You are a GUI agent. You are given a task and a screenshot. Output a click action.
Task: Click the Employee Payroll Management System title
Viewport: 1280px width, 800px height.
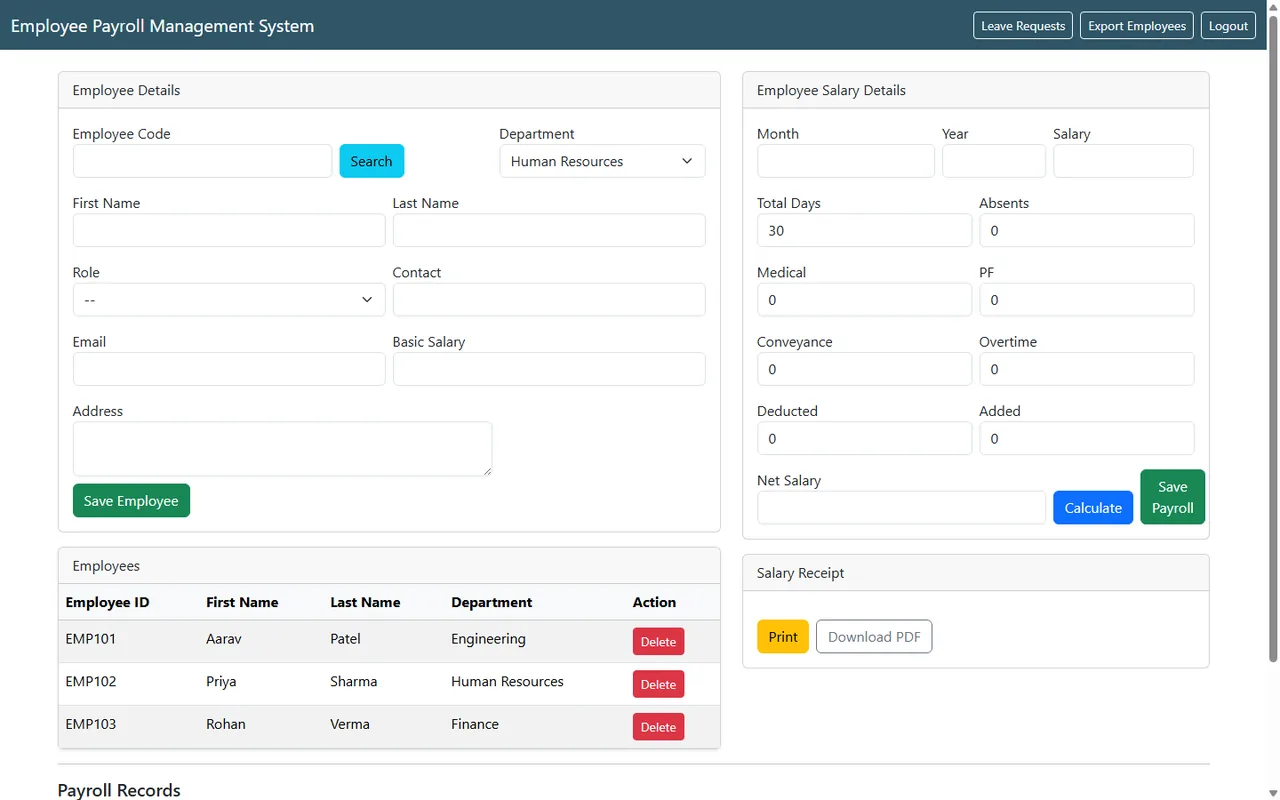[x=162, y=26]
